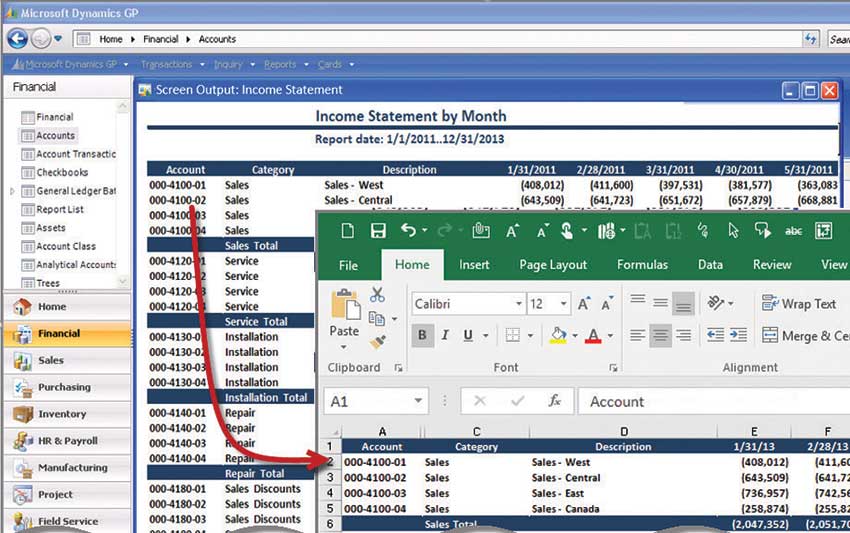Select the Format Painter brush
The height and width of the screenshot is (533, 850).
tap(377, 342)
